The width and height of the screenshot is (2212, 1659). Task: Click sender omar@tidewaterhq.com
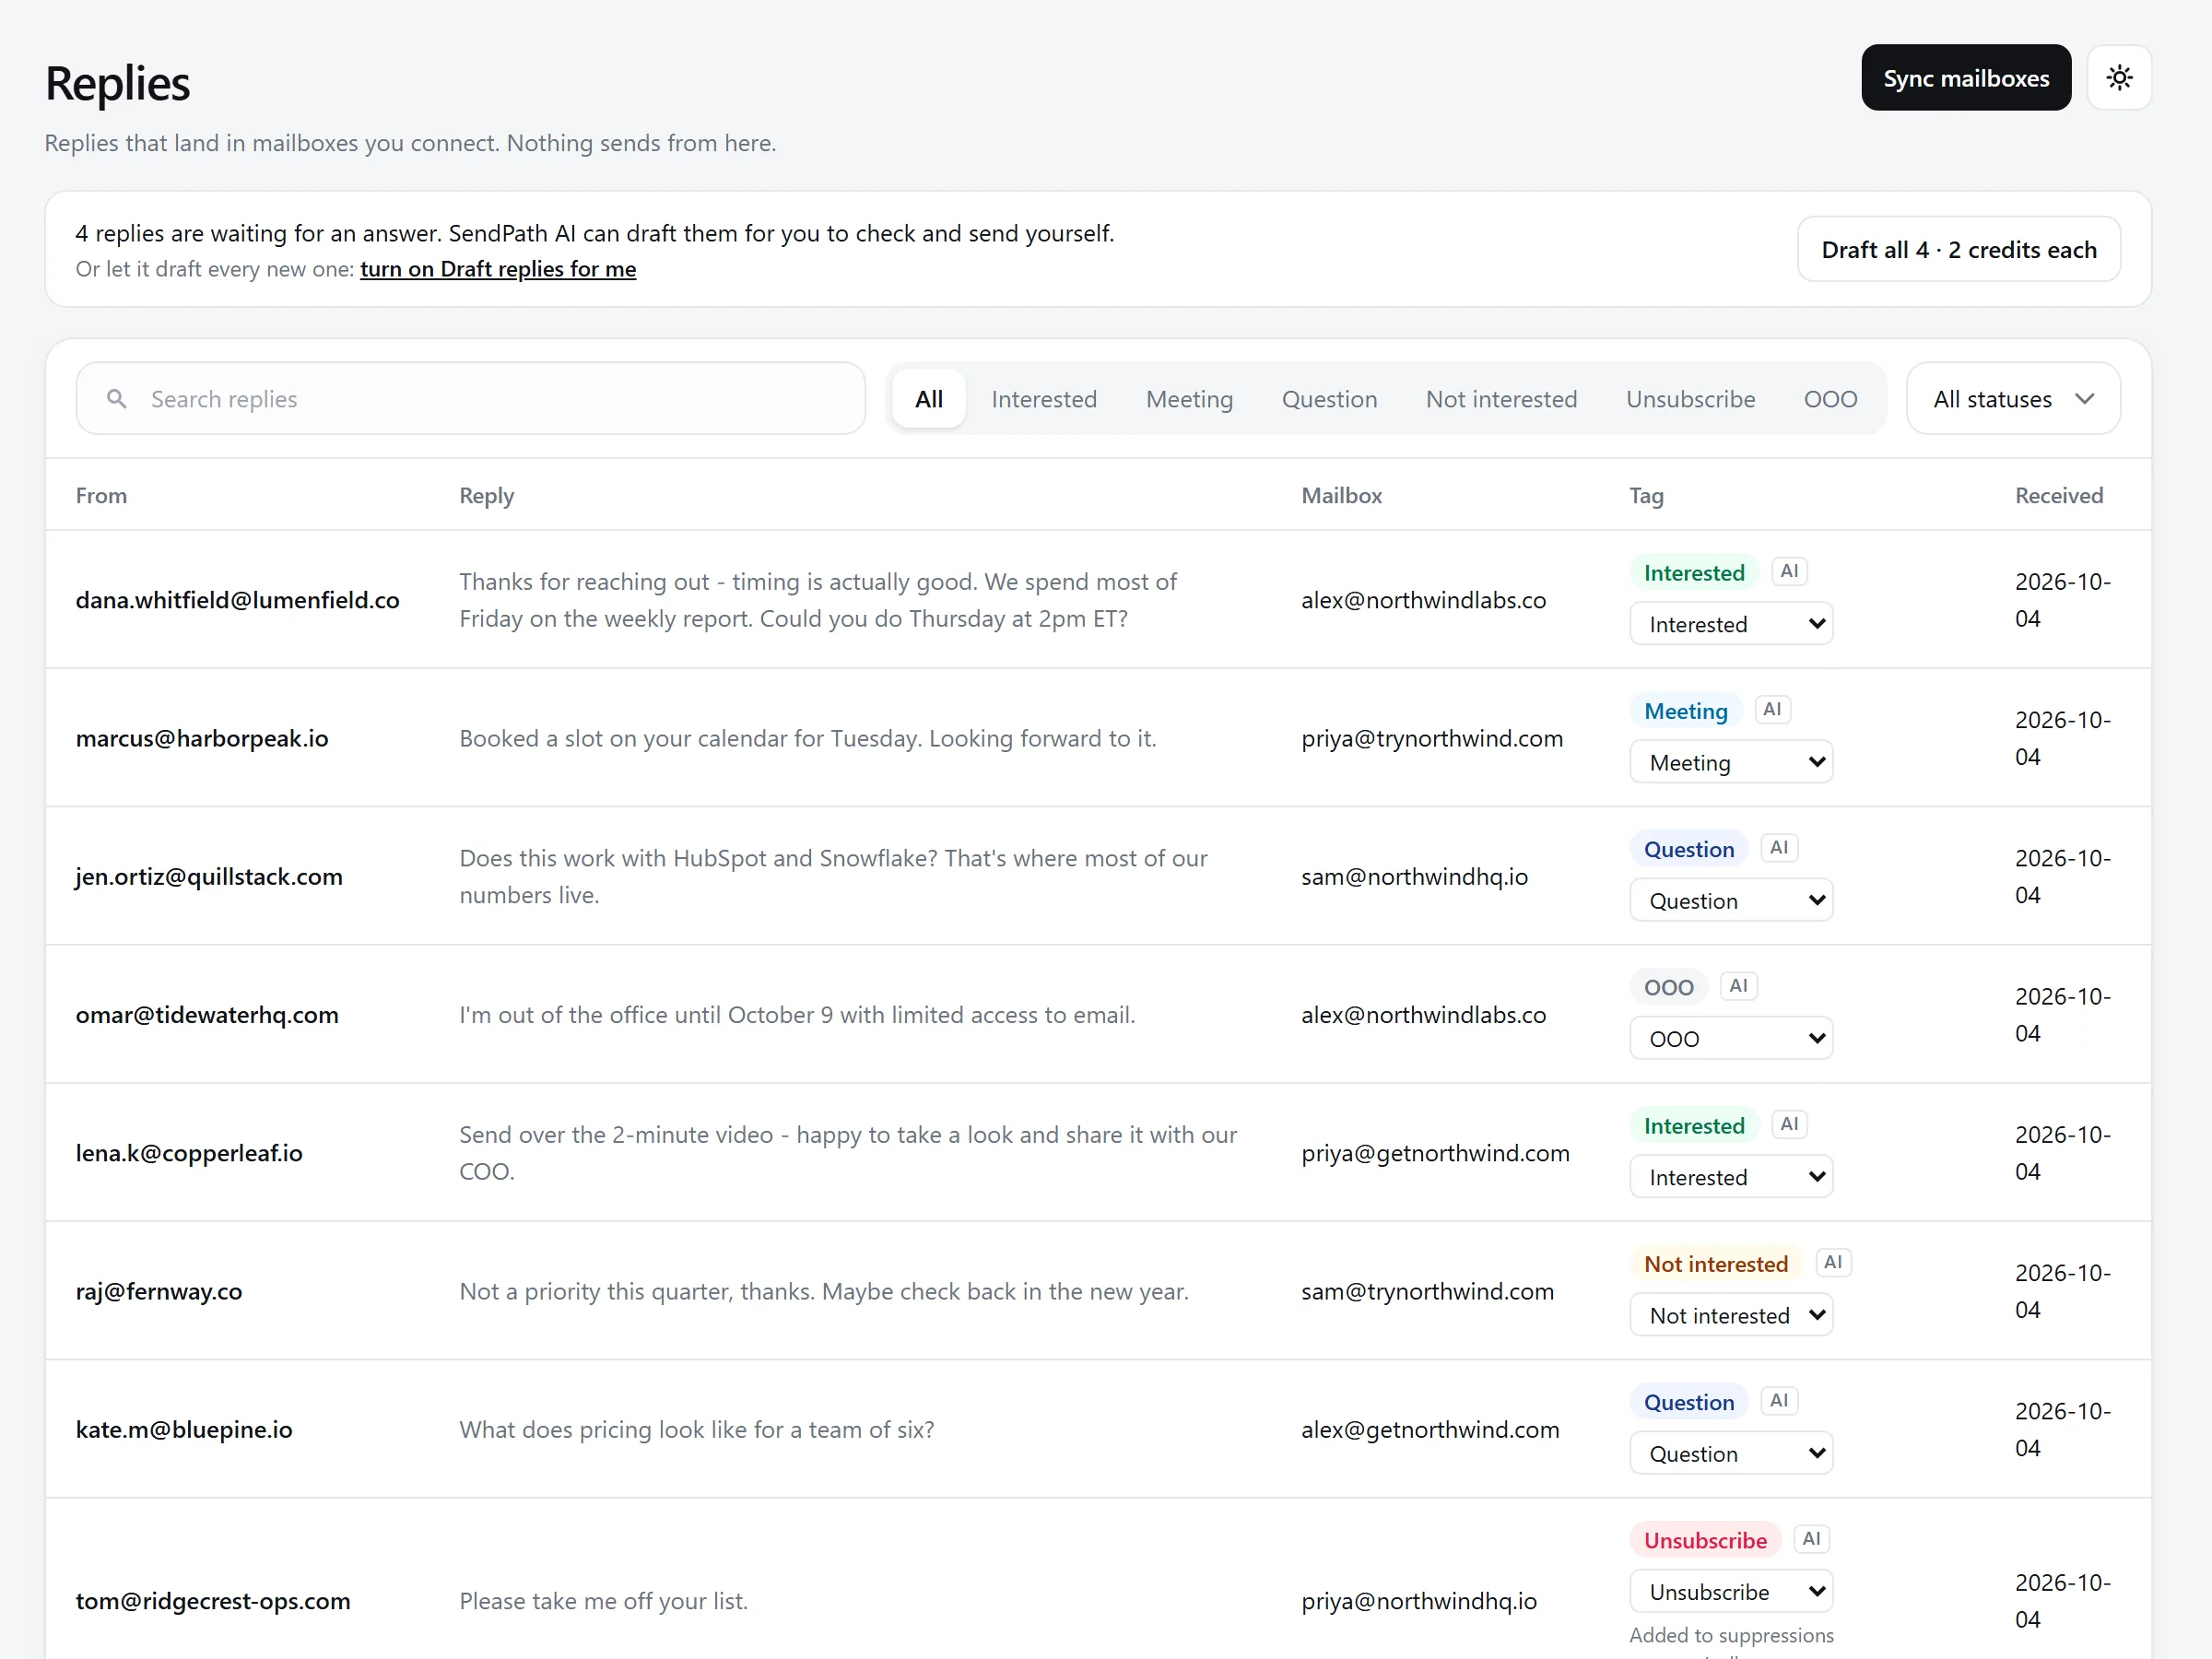tap(207, 1015)
